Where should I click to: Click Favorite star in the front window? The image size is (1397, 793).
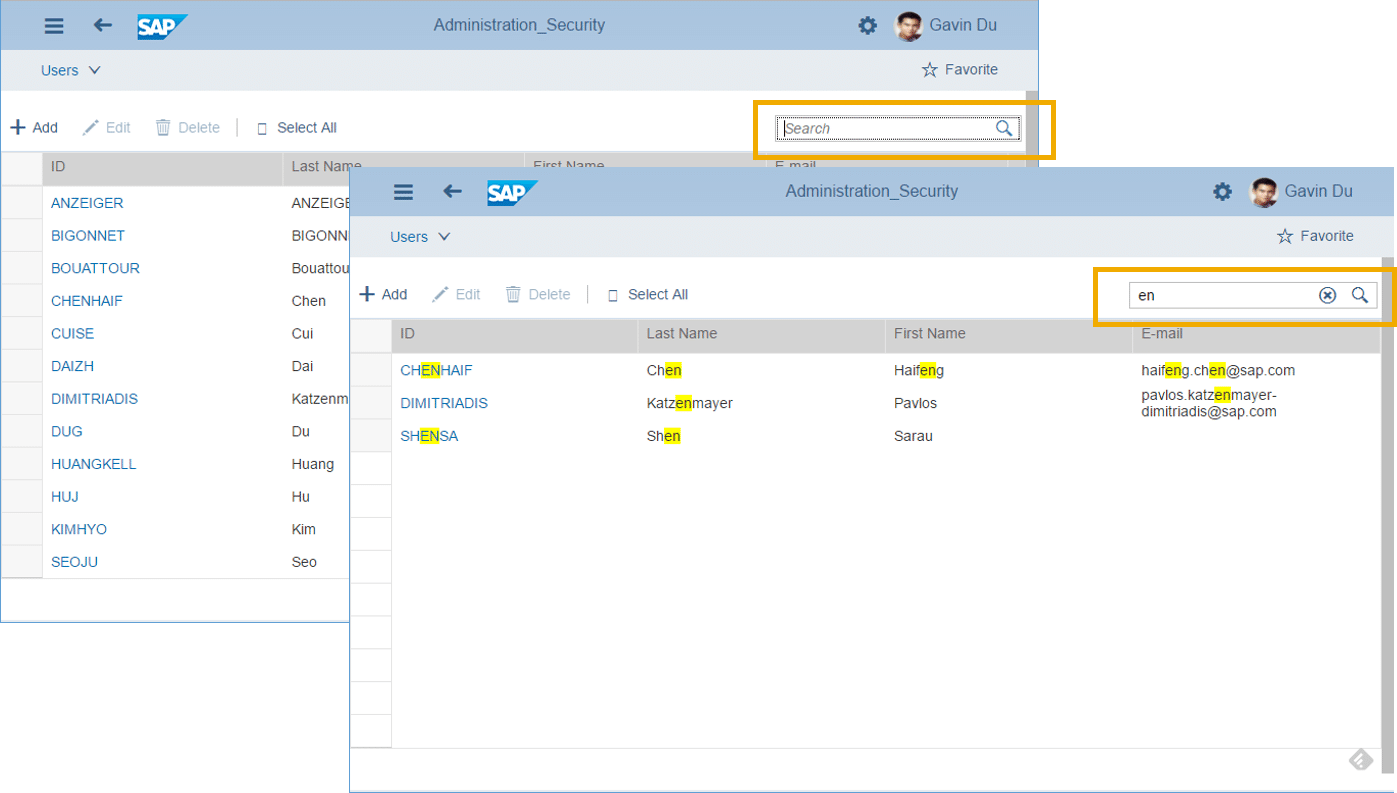(1316, 237)
